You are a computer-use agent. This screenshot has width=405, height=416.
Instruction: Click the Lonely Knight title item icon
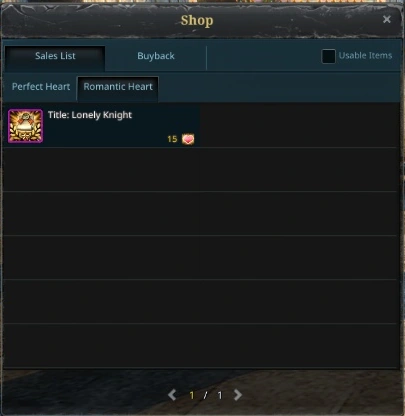click(x=25, y=126)
